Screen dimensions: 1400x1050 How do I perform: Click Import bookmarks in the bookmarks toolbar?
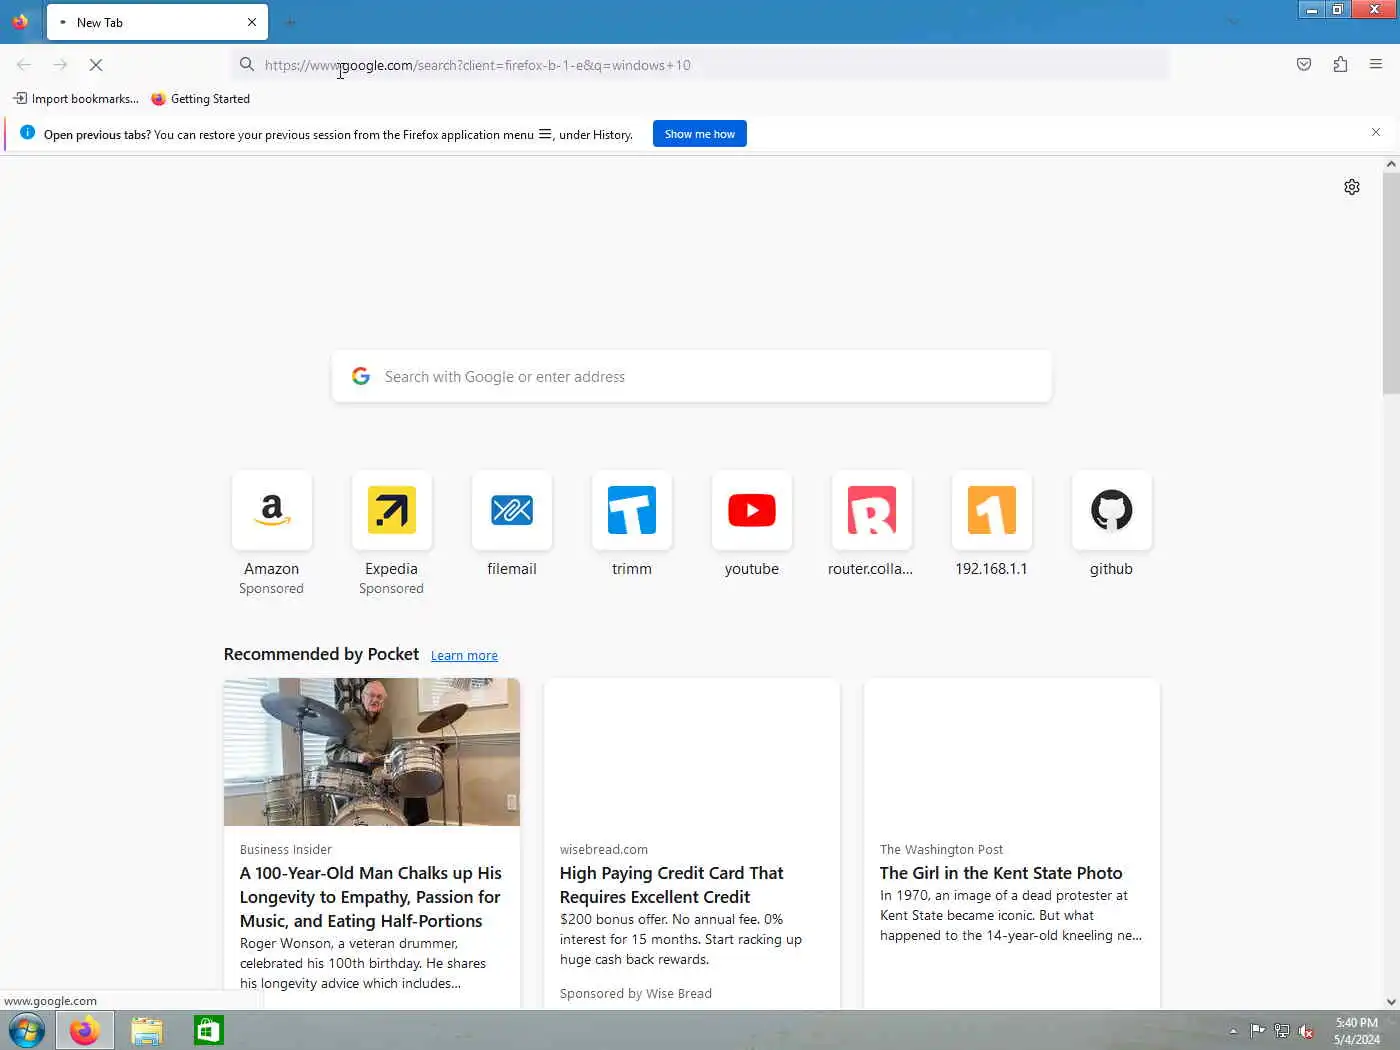click(76, 99)
